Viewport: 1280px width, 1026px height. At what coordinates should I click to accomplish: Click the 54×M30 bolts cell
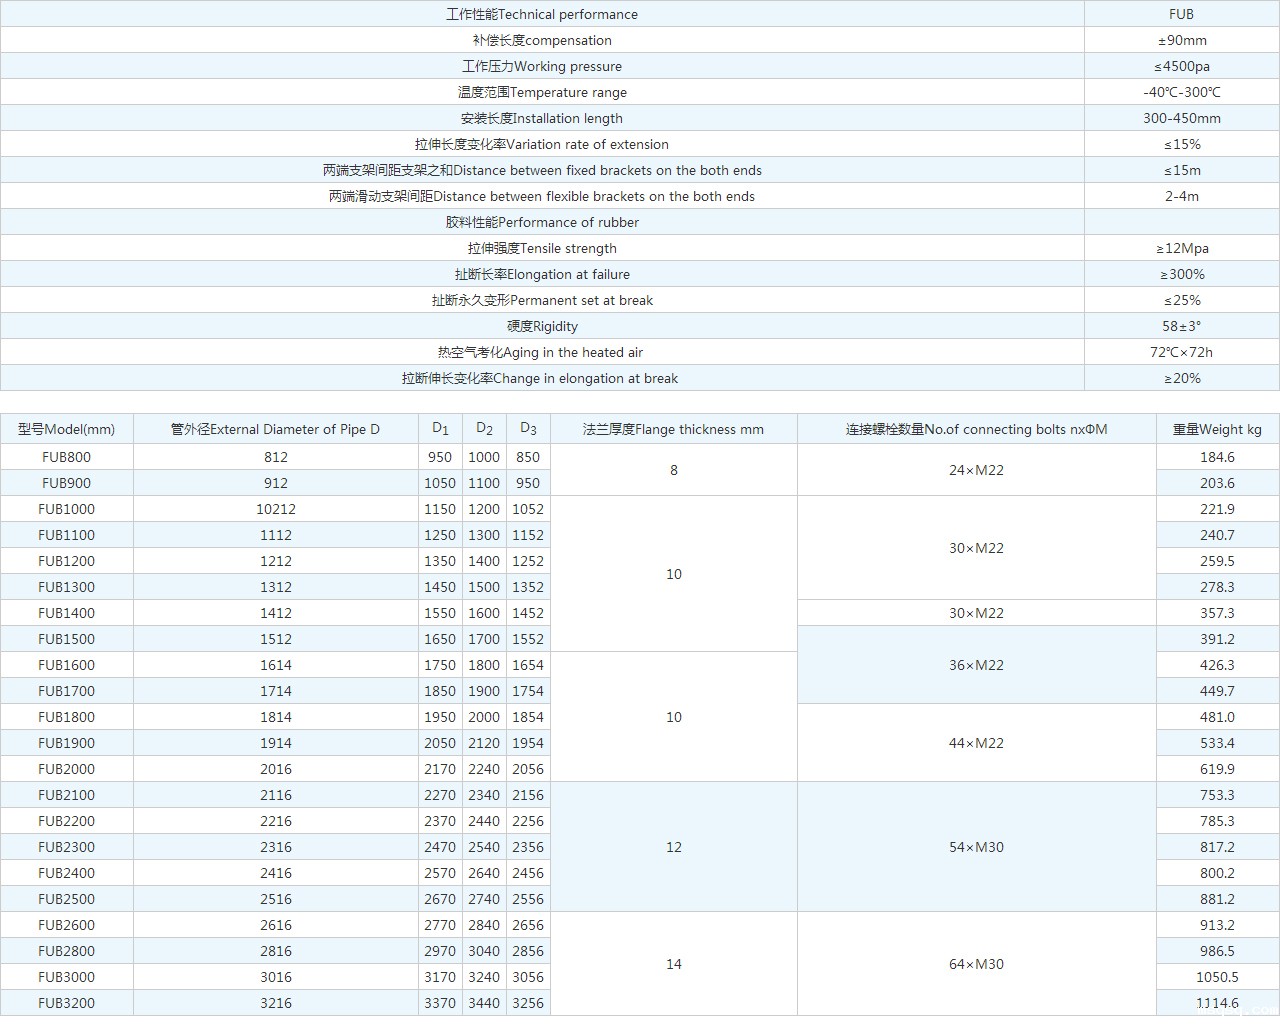pos(976,847)
